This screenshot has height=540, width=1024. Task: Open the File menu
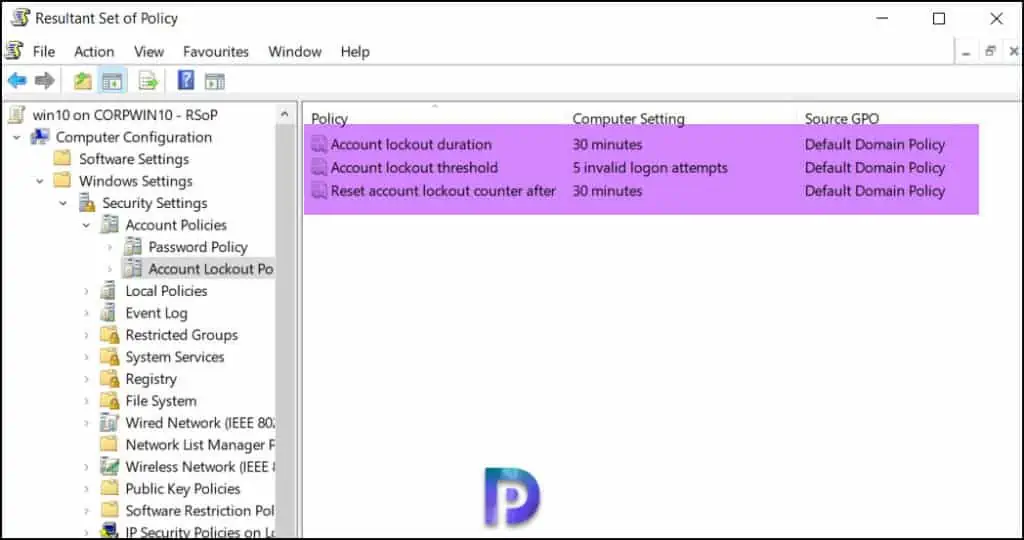click(44, 52)
